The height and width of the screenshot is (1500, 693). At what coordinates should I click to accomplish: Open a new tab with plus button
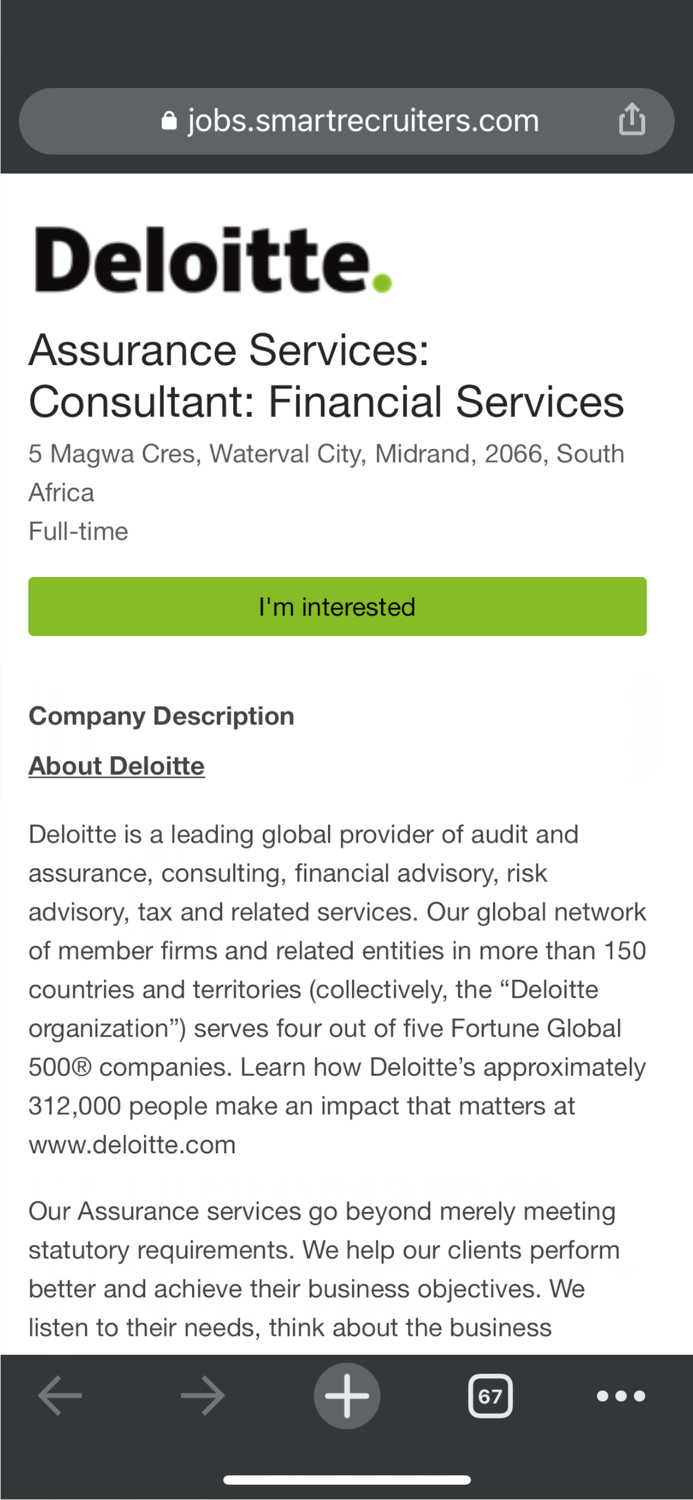click(x=347, y=1396)
